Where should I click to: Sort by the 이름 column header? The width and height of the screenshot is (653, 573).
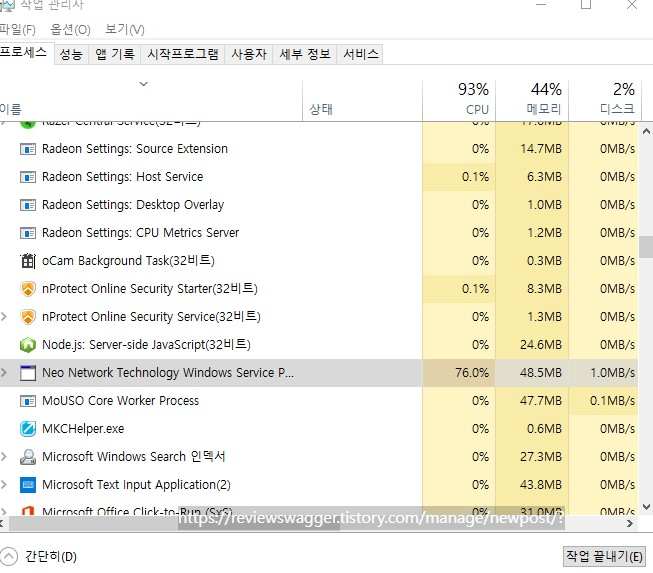click(x=151, y=100)
